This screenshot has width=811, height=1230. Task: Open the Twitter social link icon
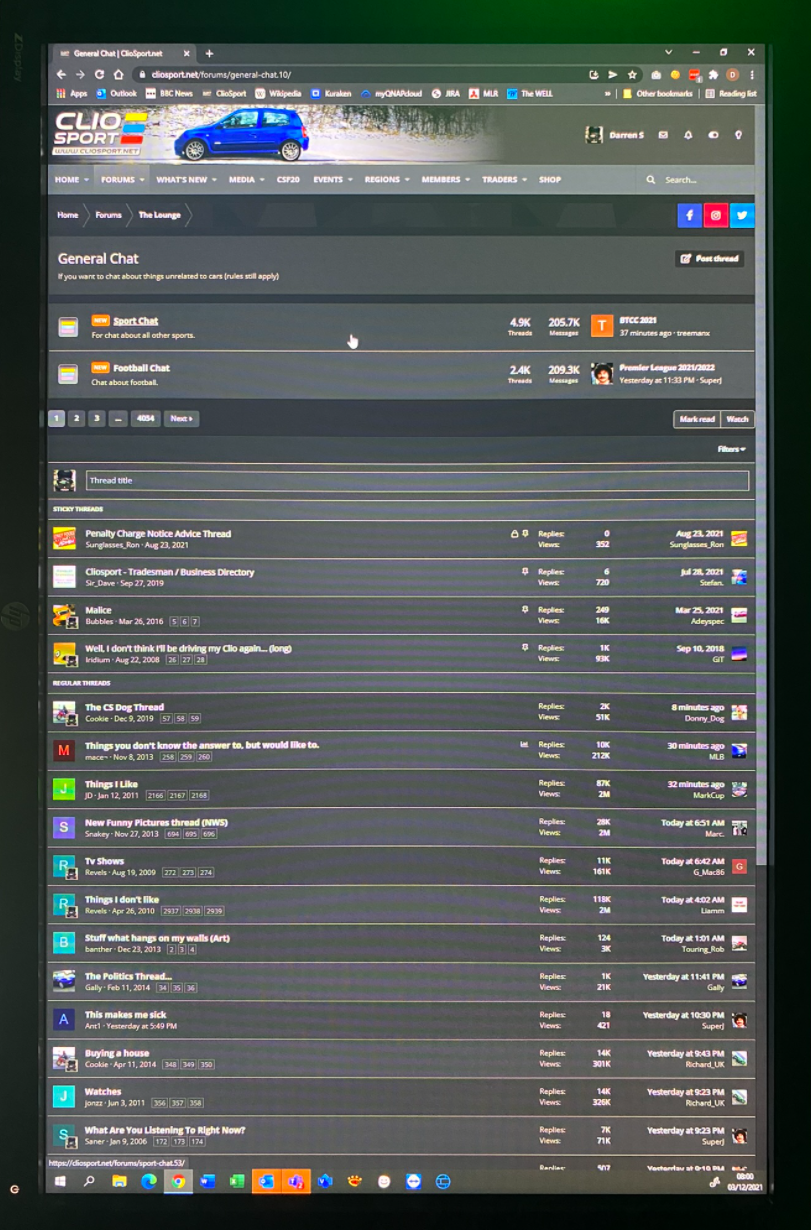tap(741, 215)
